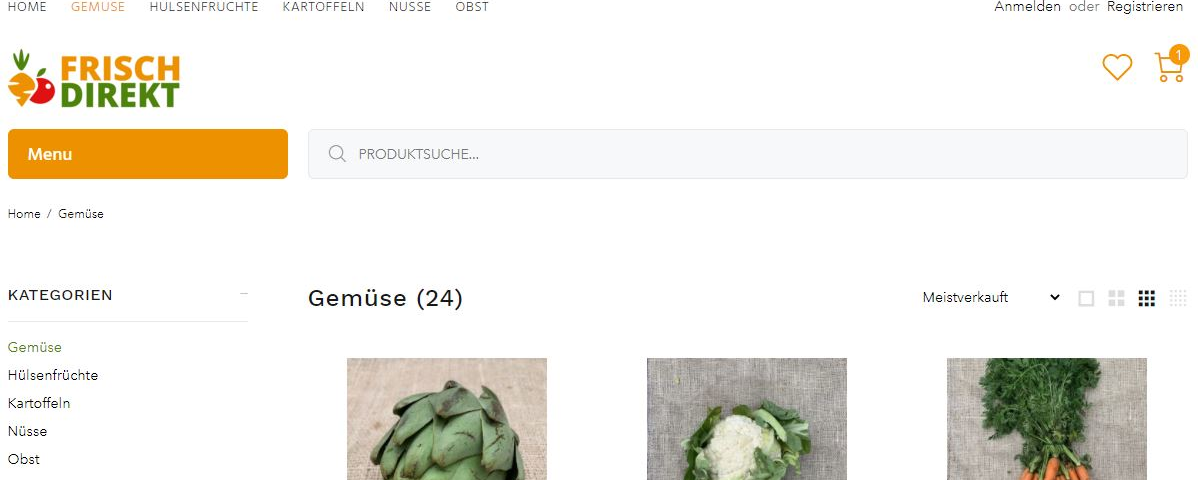
Task: Click the Anmelden link
Action: (1028, 7)
